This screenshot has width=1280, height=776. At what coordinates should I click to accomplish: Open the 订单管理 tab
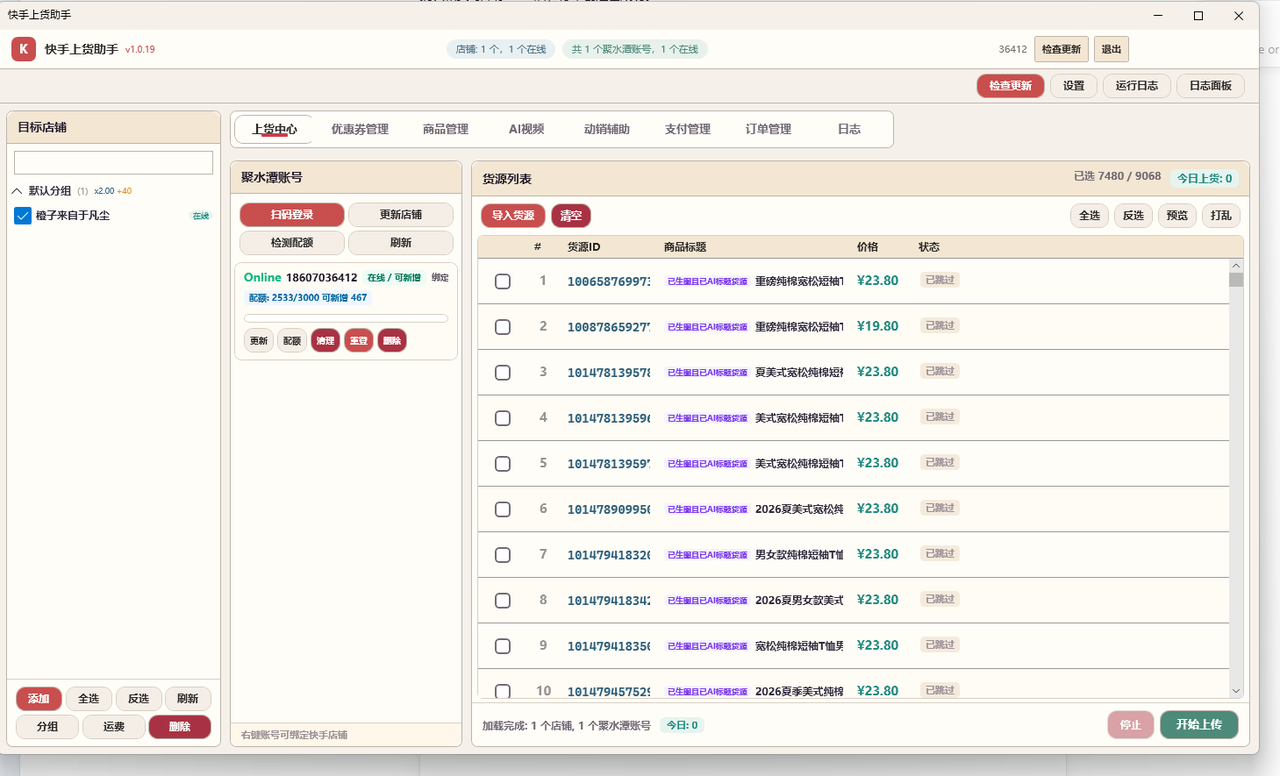[768, 129]
